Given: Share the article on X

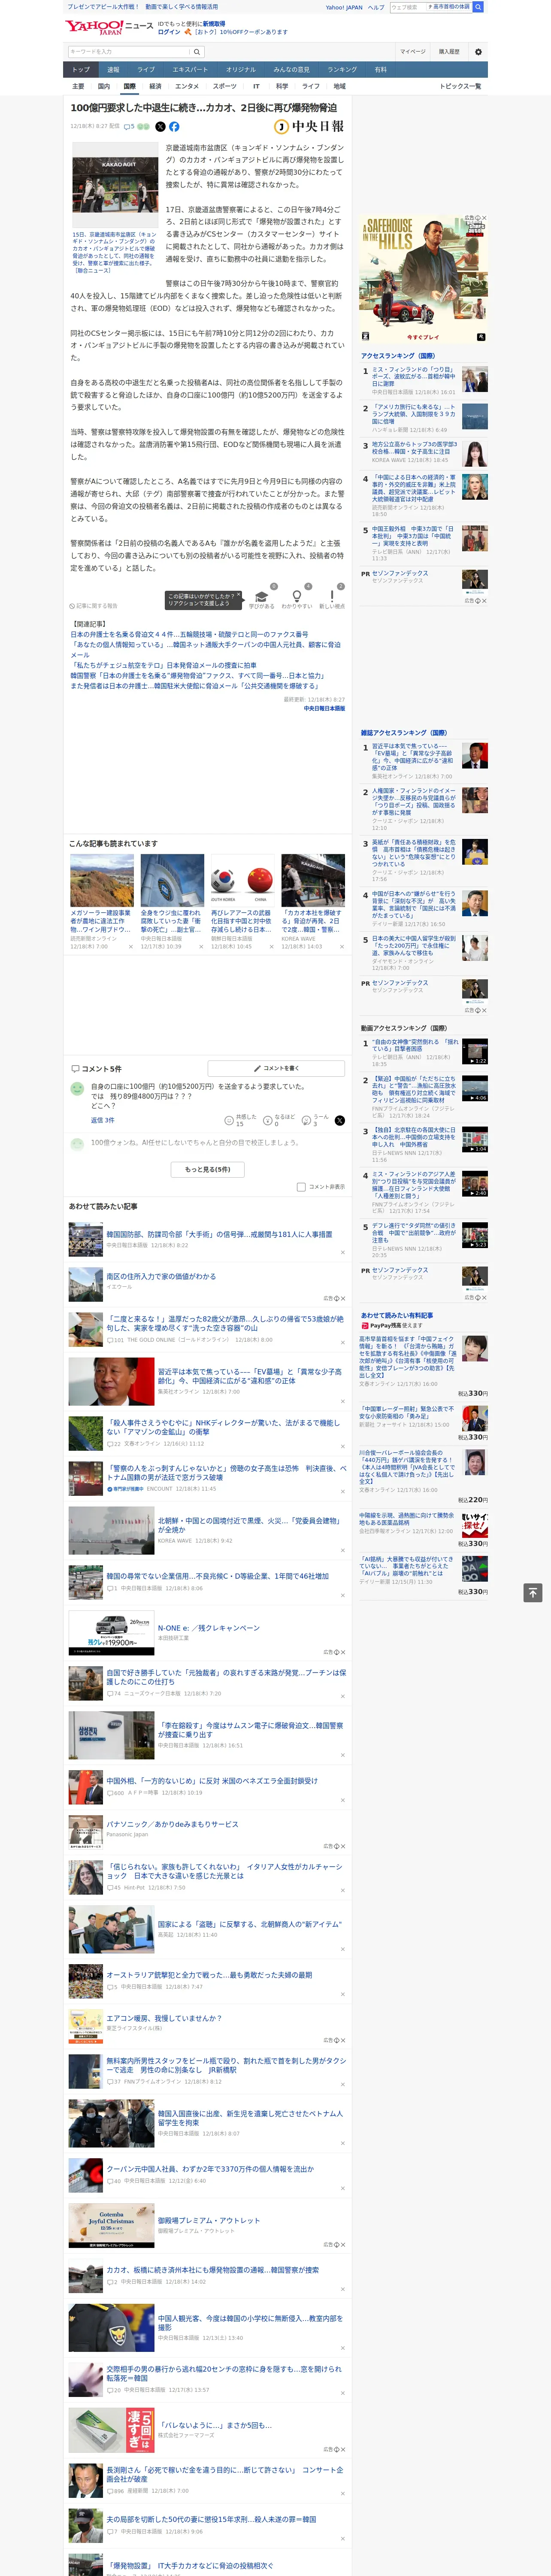Looking at the screenshot, I should pos(160,127).
